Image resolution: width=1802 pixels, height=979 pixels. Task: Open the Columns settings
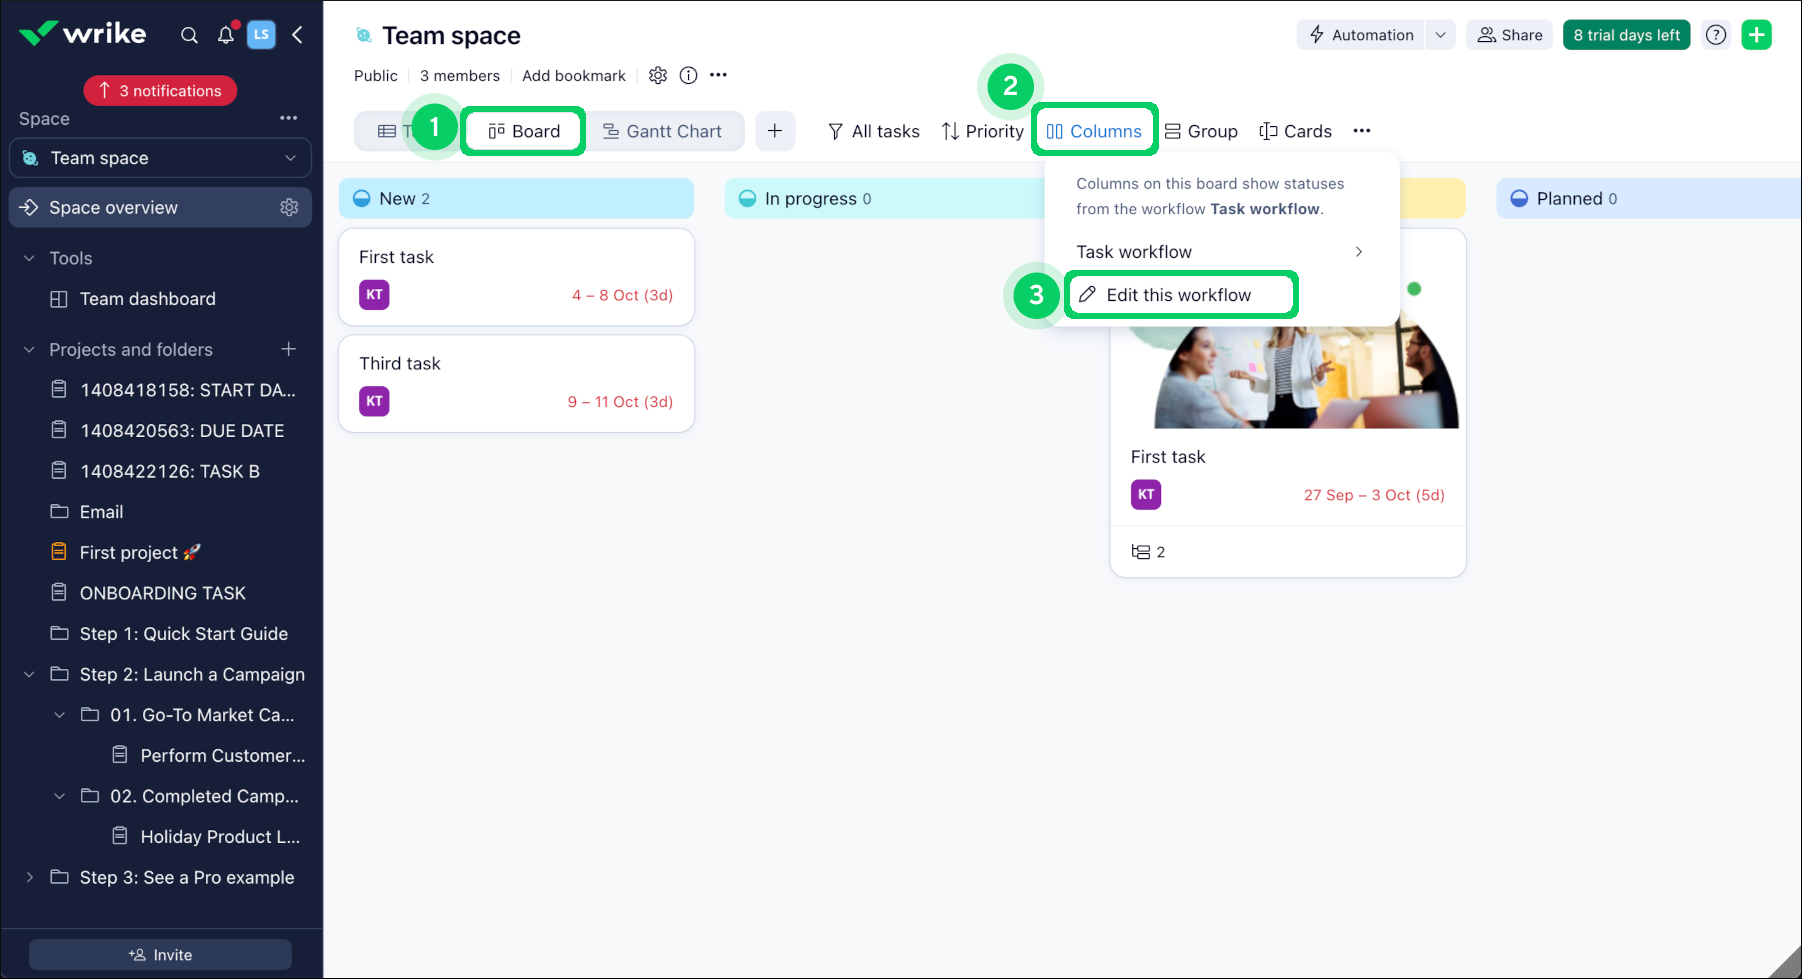(x=1094, y=130)
